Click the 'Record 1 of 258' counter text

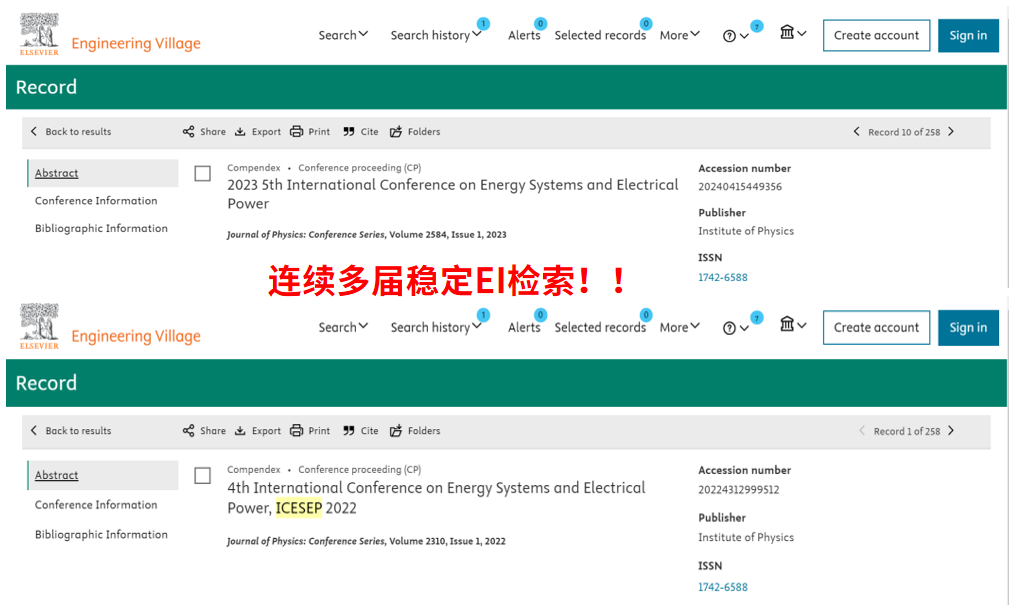click(907, 431)
